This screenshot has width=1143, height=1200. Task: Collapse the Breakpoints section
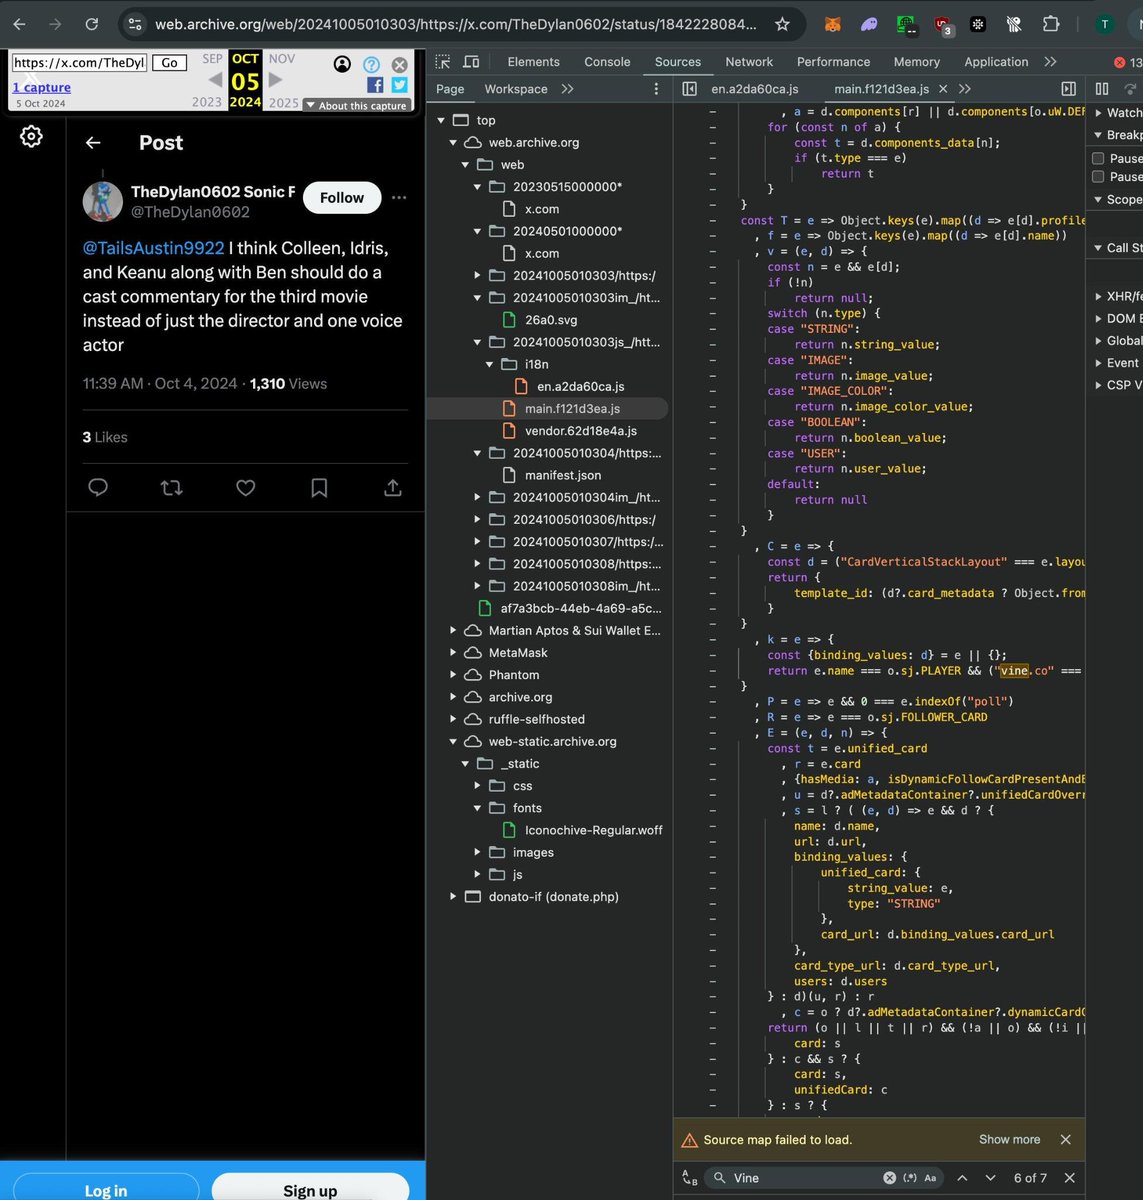tap(1098, 135)
